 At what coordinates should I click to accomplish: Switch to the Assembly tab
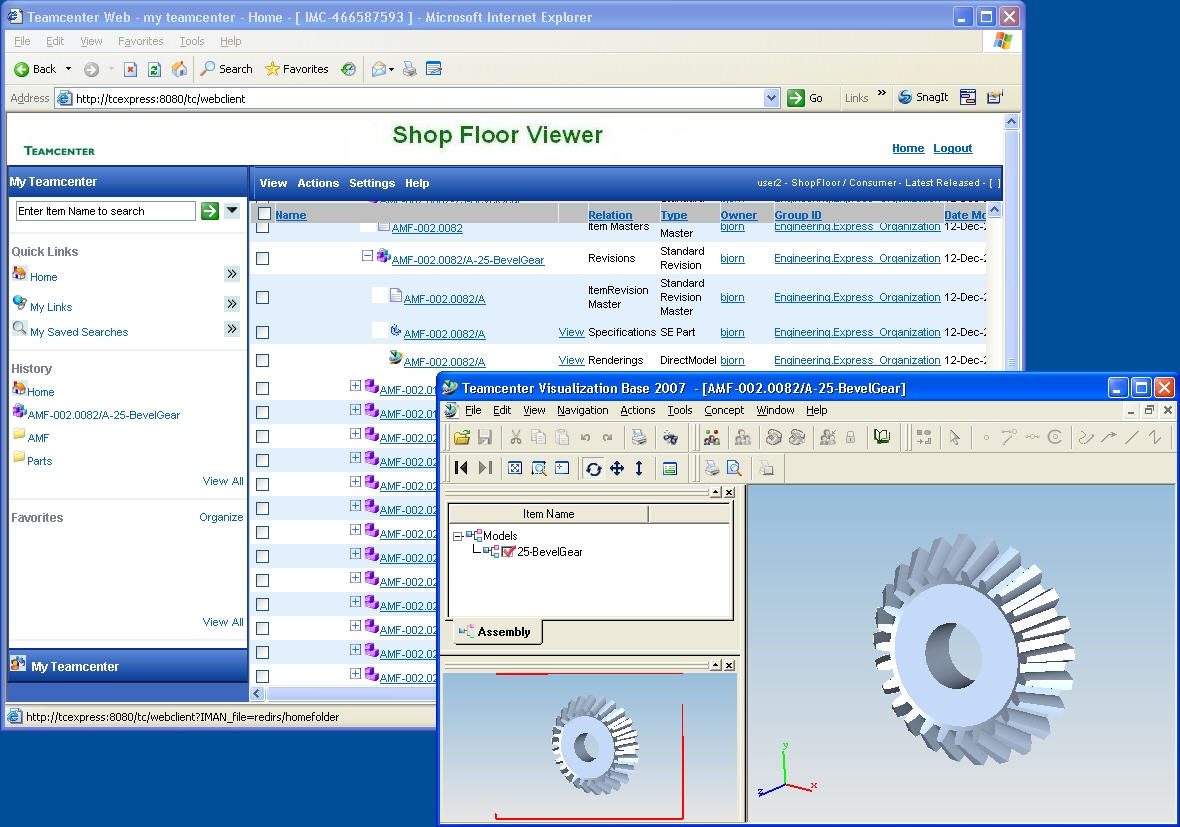[497, 632]
